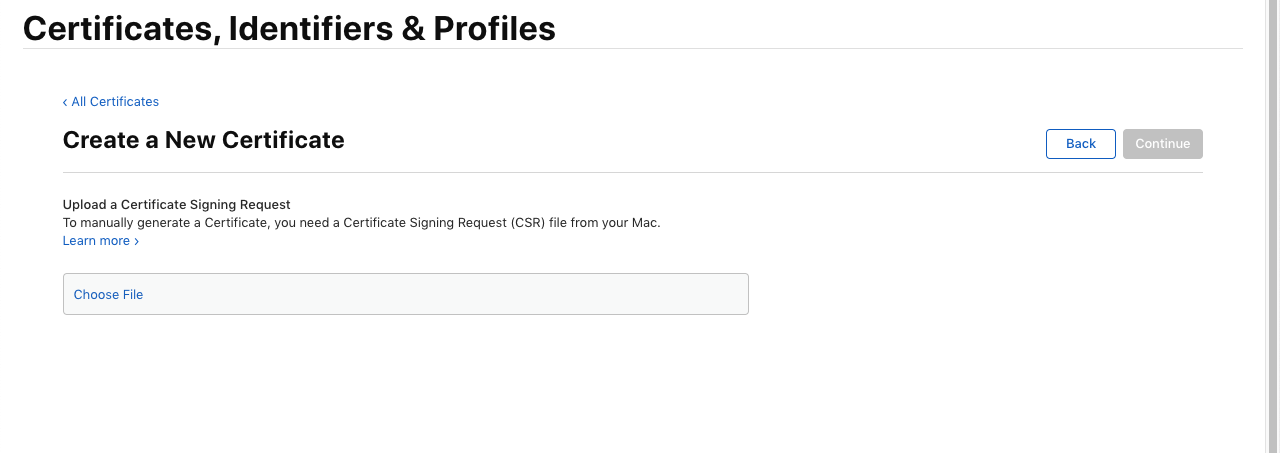Click the chevron arrow after Learn more
This screenshot has height=453, width=1280.
tap(136, 241)
